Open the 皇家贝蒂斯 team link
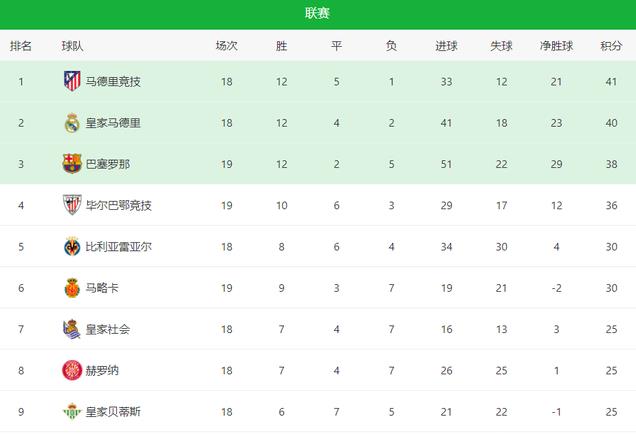The height and width of the screenshot is (440, 636). (113, 412)
